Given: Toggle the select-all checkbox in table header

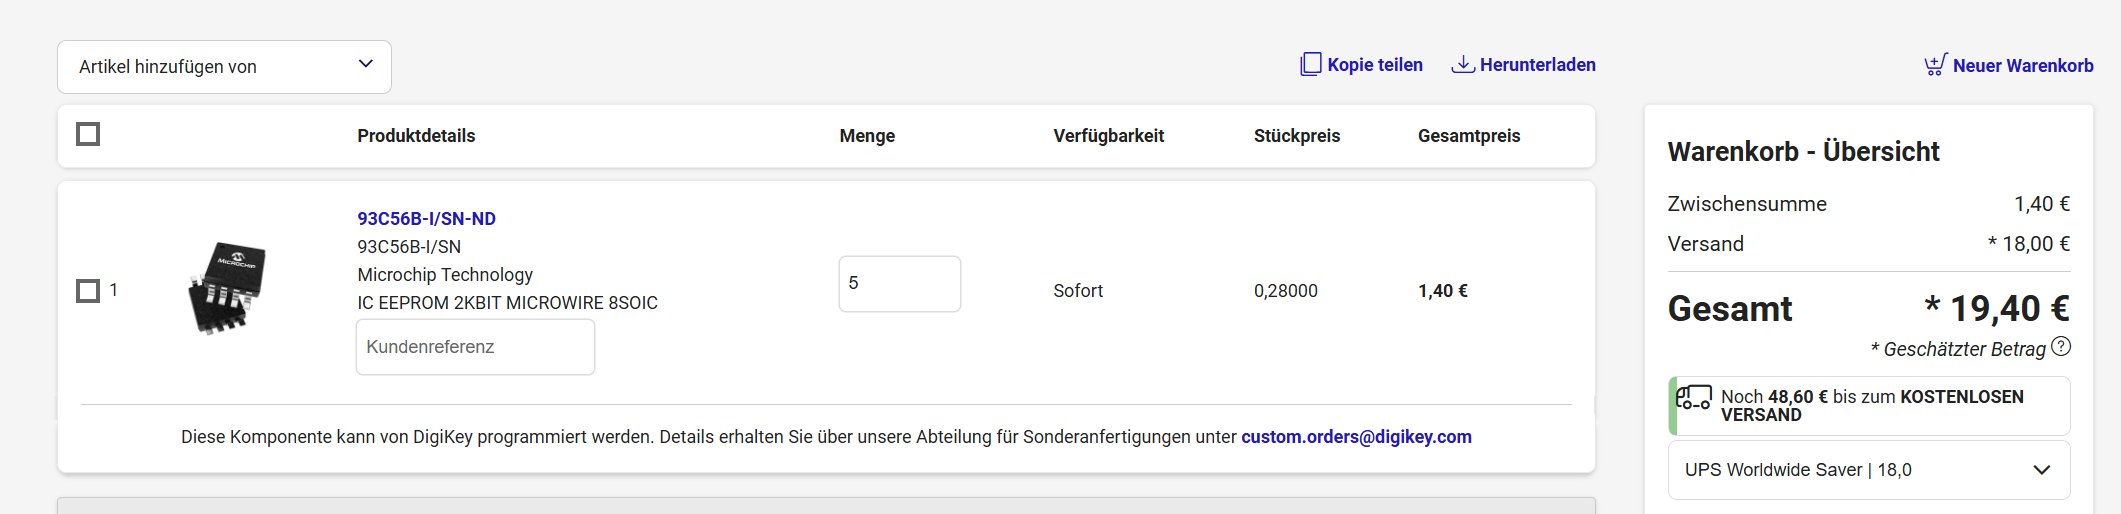Looking at the screenshot, I should (88, 134).
